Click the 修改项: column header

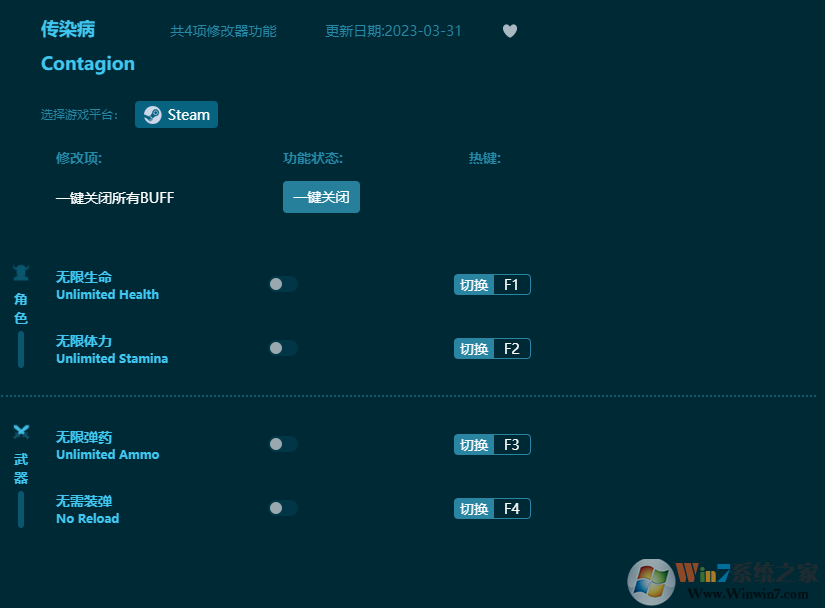pos(79,158)
